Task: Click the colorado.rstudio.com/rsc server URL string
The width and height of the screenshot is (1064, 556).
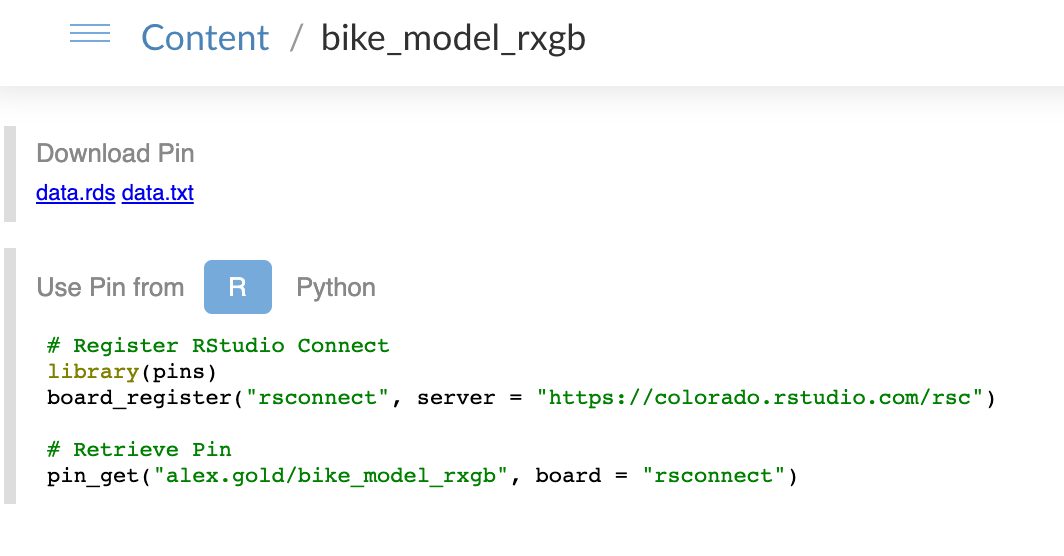Action: [x=759, y=398]
